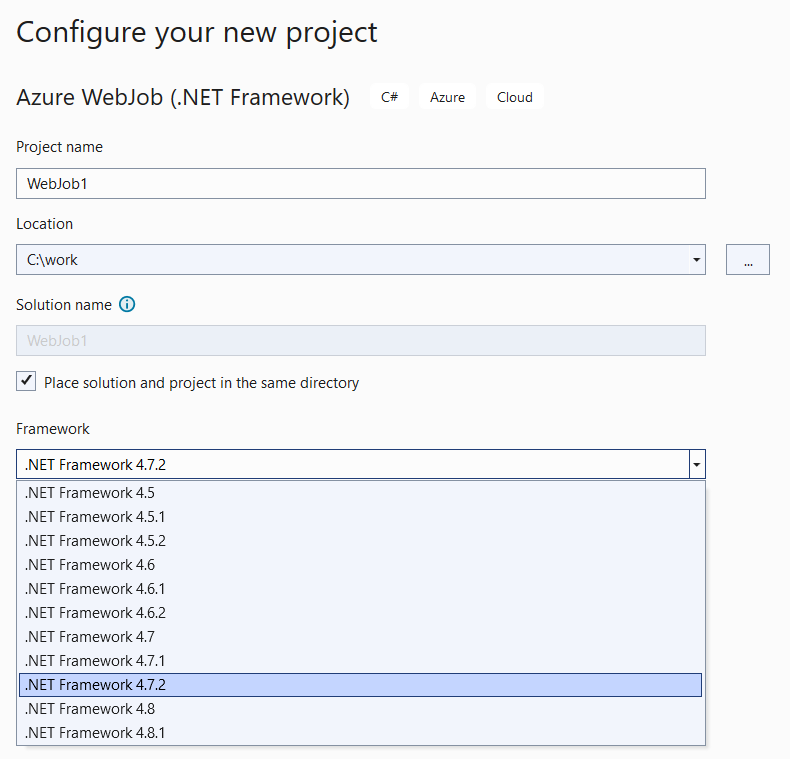Screen dimensions: 790x759
Task: Click the C# tag
Action: (x=389, y=97)
